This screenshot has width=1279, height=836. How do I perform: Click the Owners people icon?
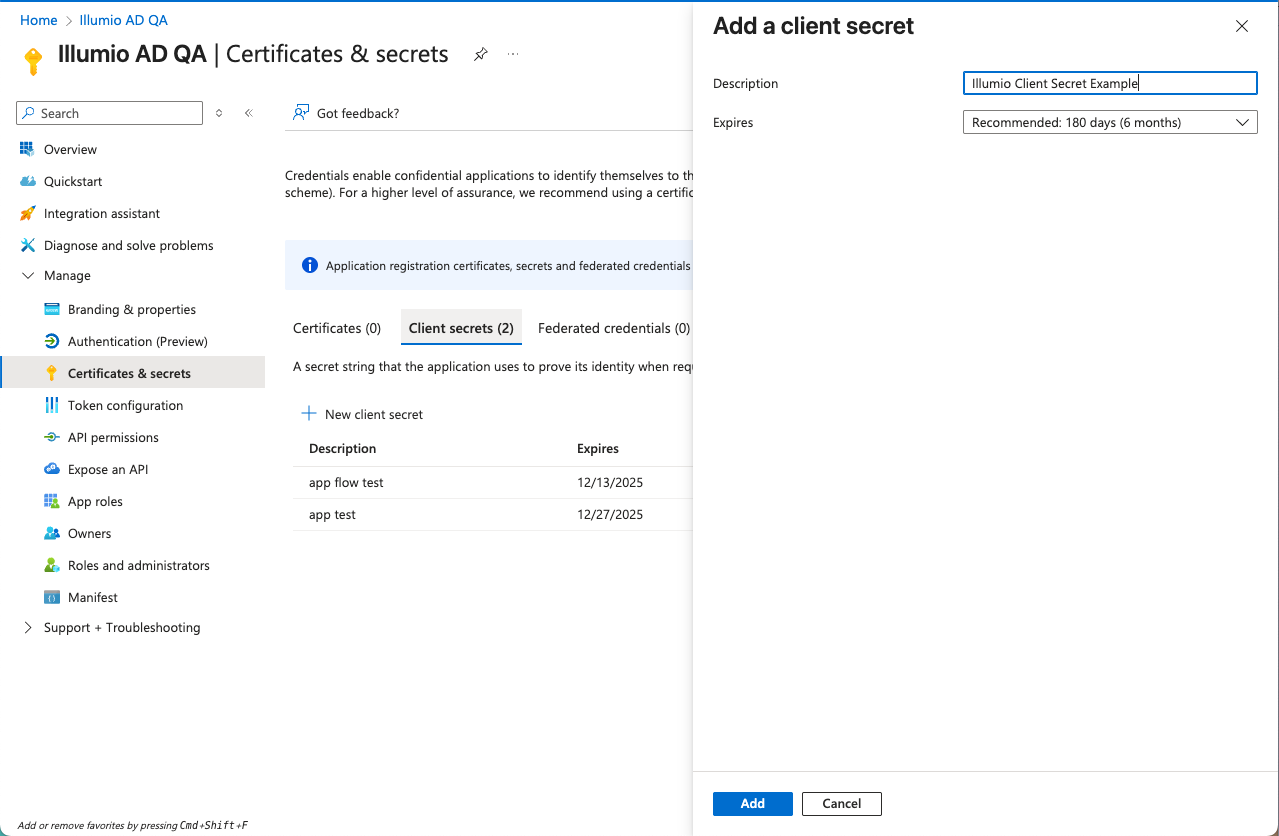(x=52, y=533)
